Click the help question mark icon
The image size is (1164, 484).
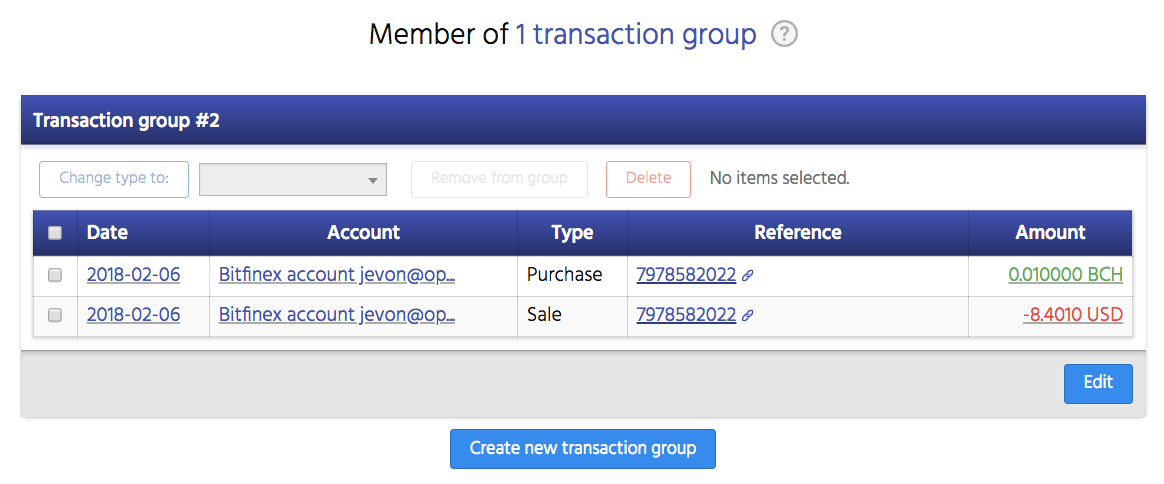(x=785, y=35)
